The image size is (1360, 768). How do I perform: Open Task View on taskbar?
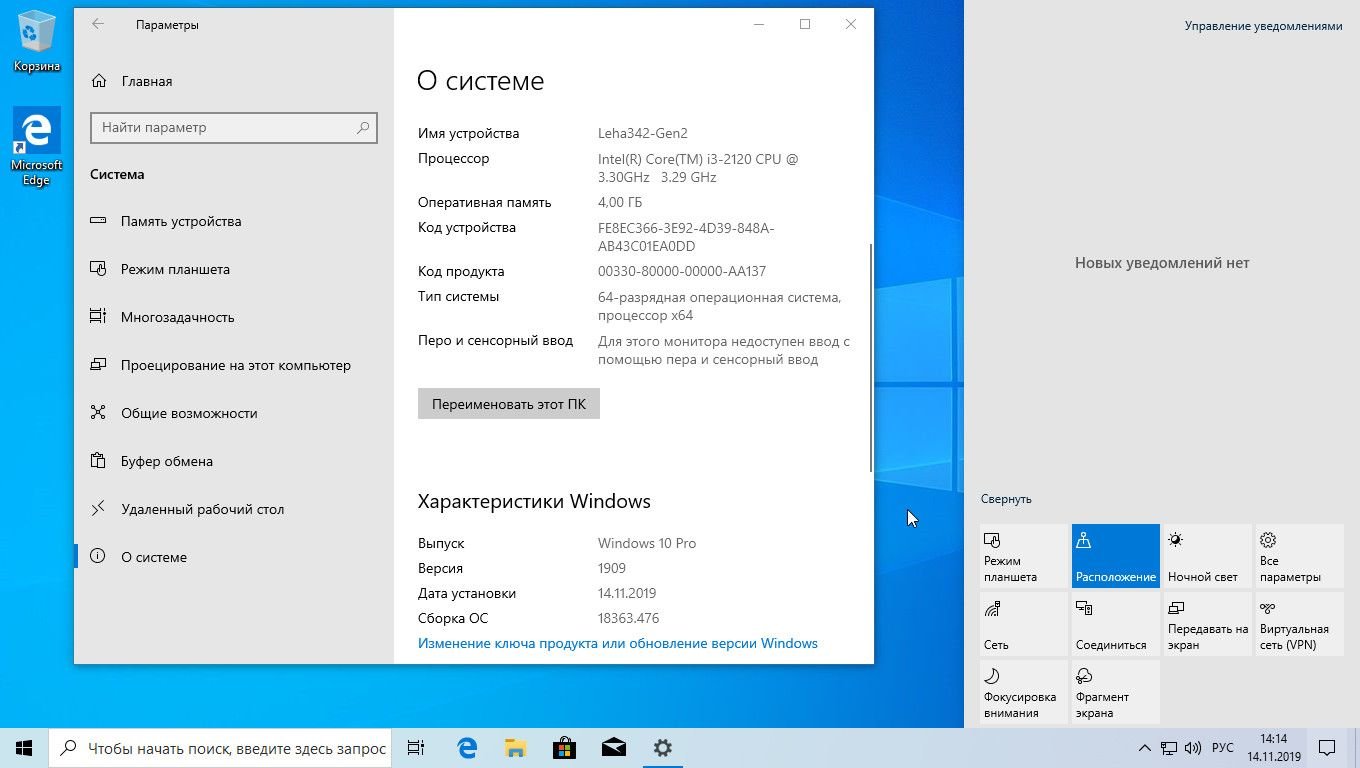tap(416, 748)
